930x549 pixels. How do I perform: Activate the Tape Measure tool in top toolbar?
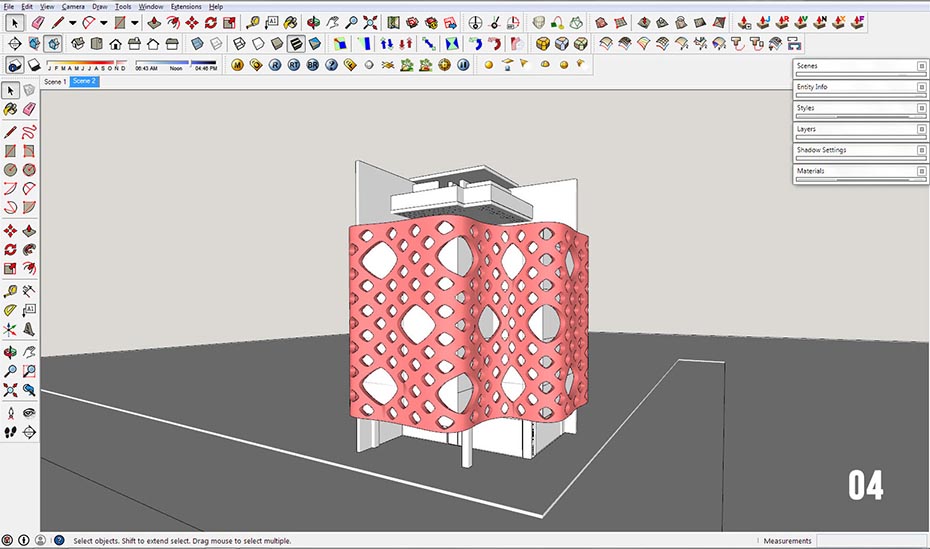[252, 22]
